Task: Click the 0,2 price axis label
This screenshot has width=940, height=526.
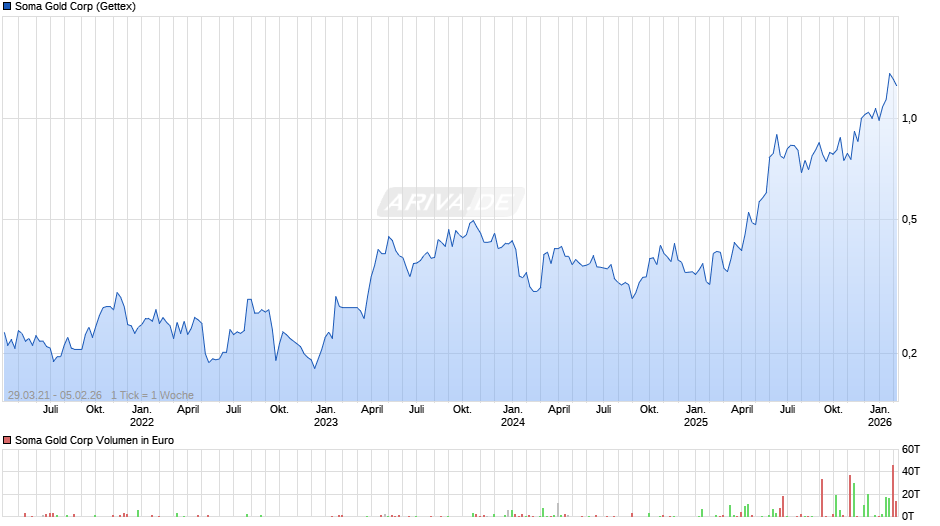Action: coord(909,353)
